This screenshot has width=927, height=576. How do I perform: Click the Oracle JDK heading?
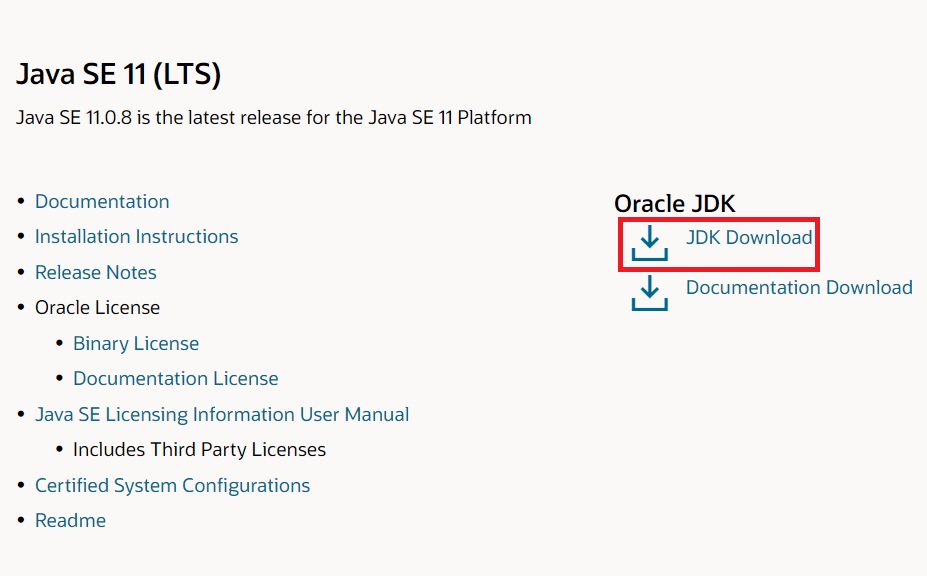click(675, 203)
